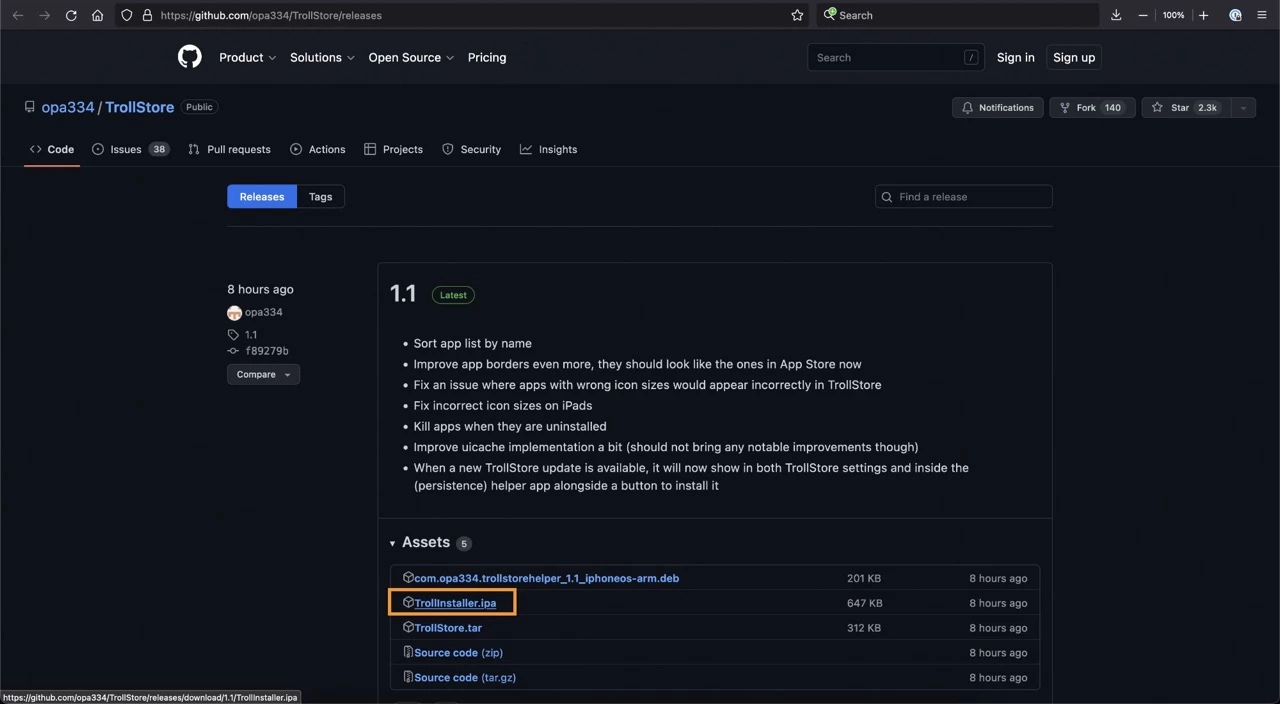Enable notifications for this repository
1280x704 pixels.
coord(997,107)
